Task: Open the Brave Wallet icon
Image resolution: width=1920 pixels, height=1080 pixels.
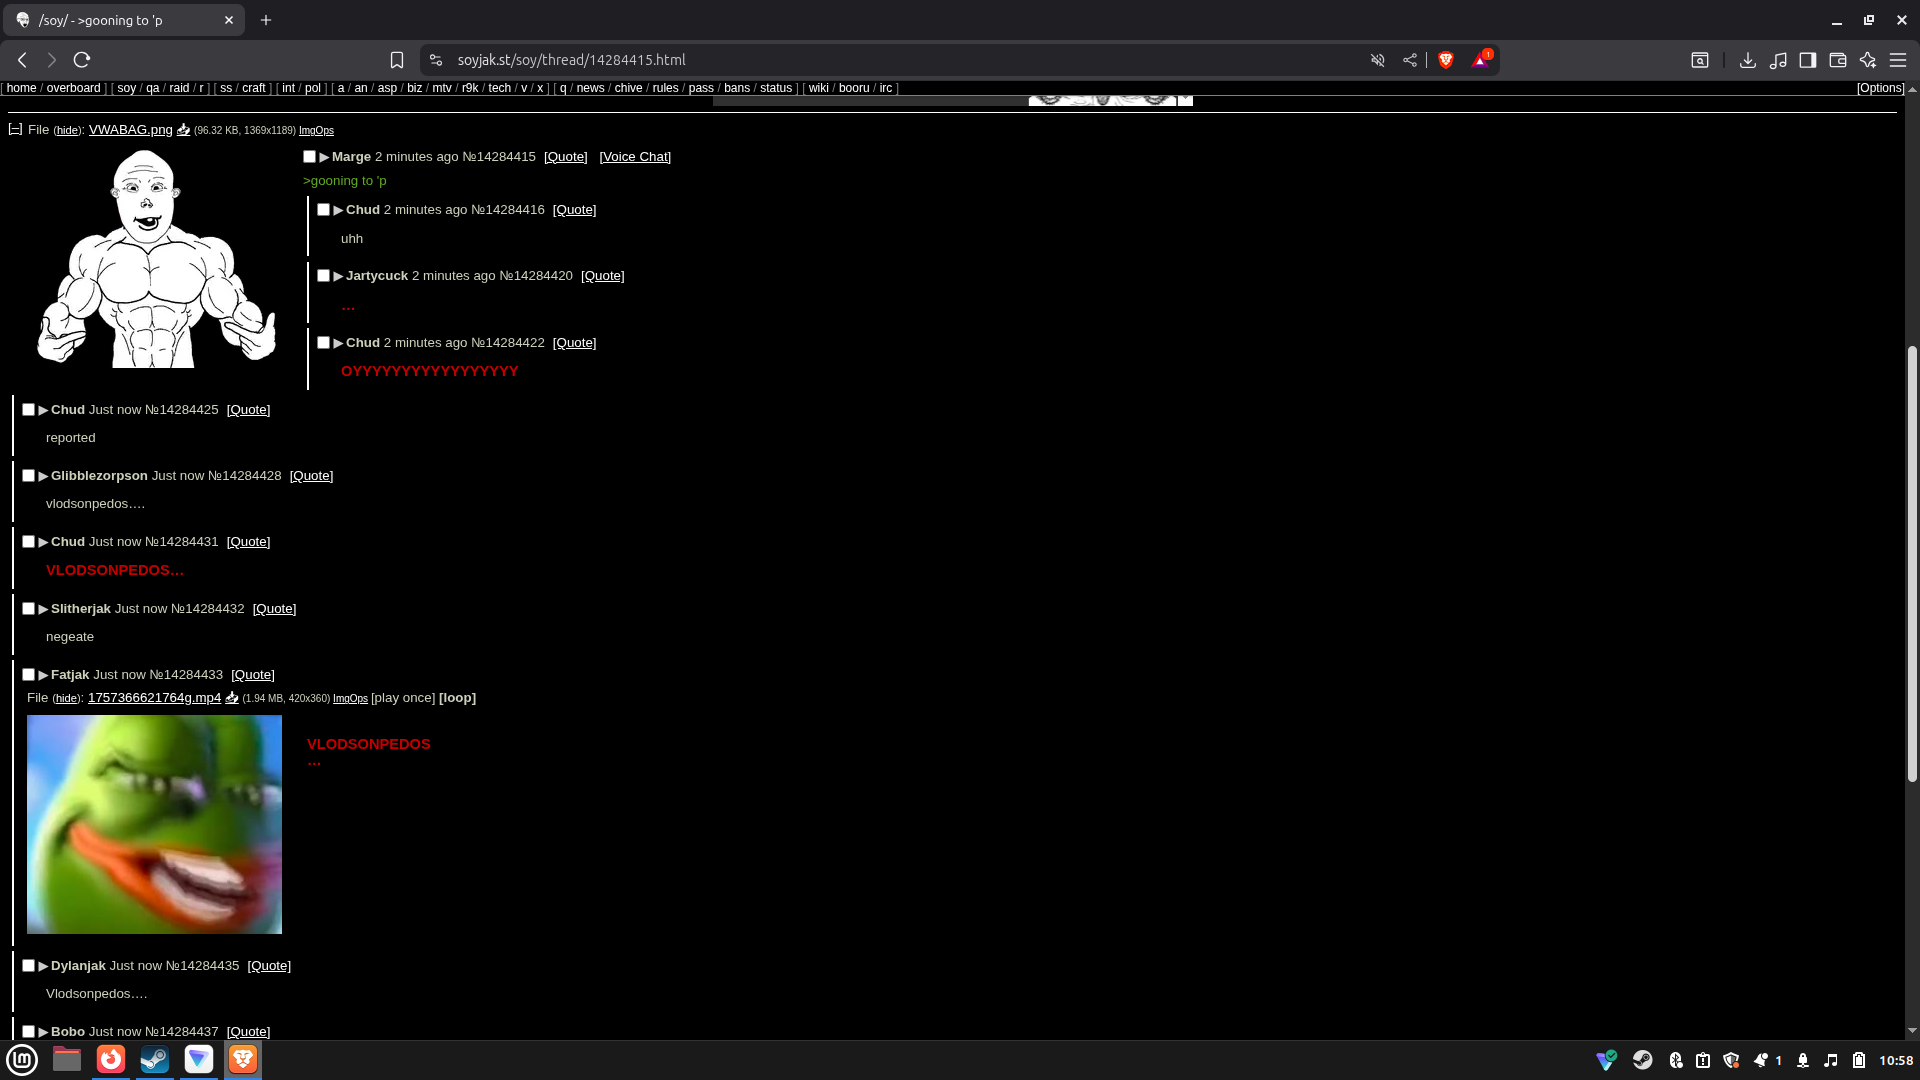Action: pos(1837,60)
